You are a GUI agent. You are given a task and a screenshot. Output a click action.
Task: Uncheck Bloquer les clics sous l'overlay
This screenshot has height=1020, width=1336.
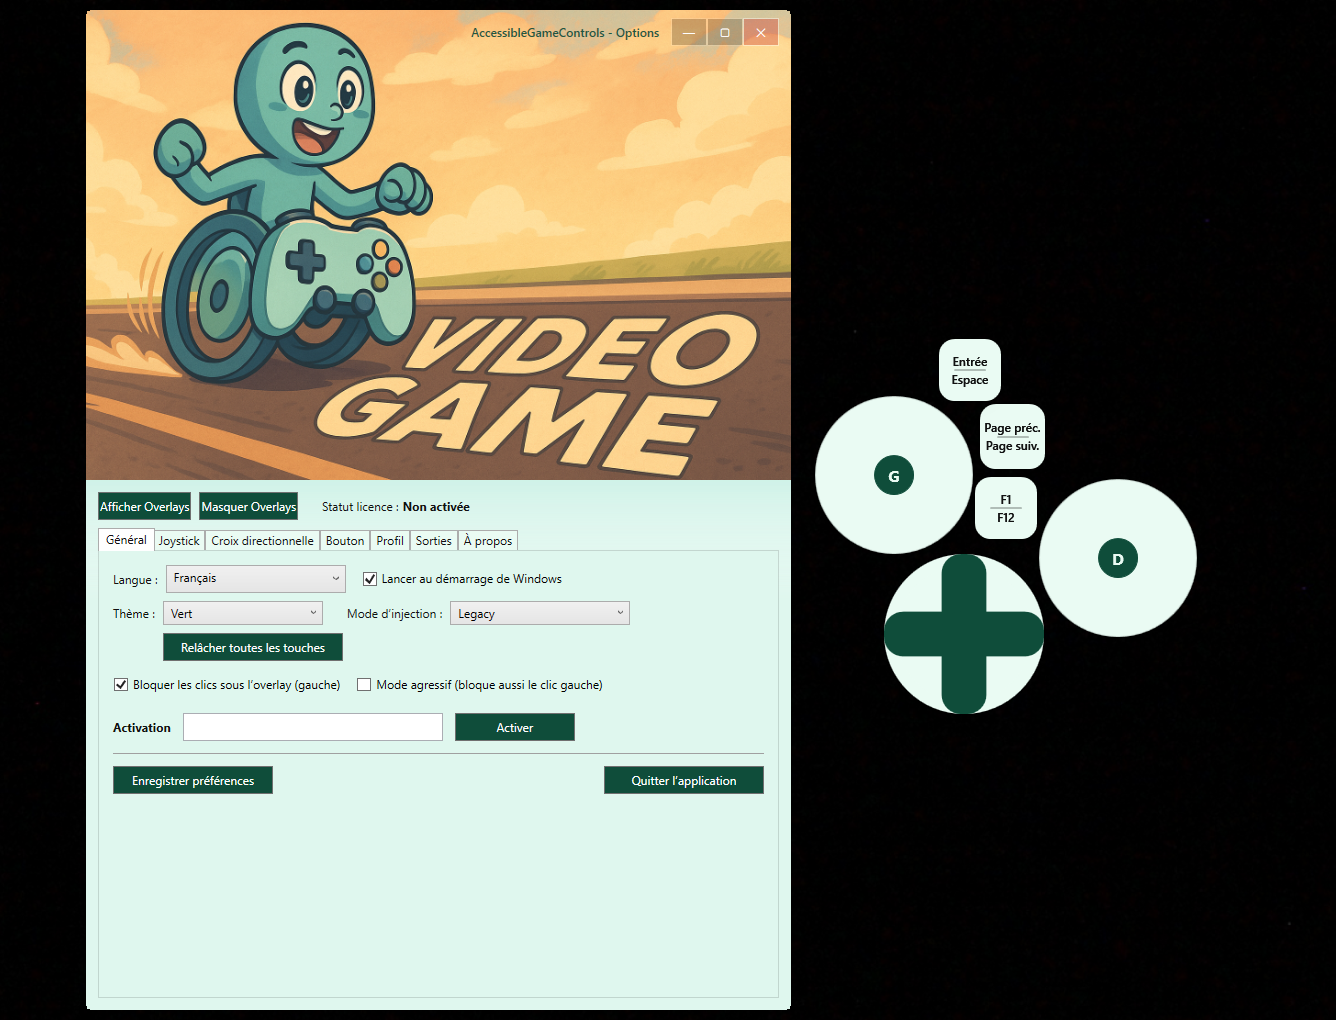(x=121, y=685)
